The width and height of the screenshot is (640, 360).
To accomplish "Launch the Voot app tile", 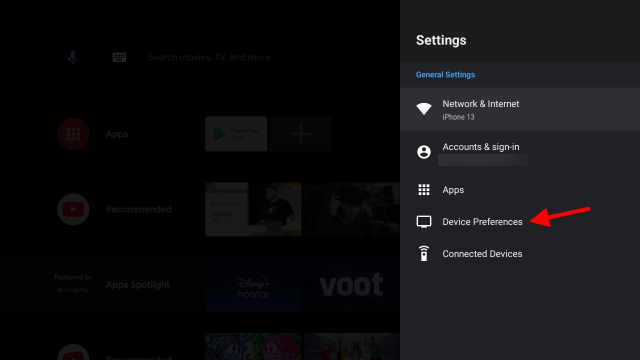I will [351, 284].
